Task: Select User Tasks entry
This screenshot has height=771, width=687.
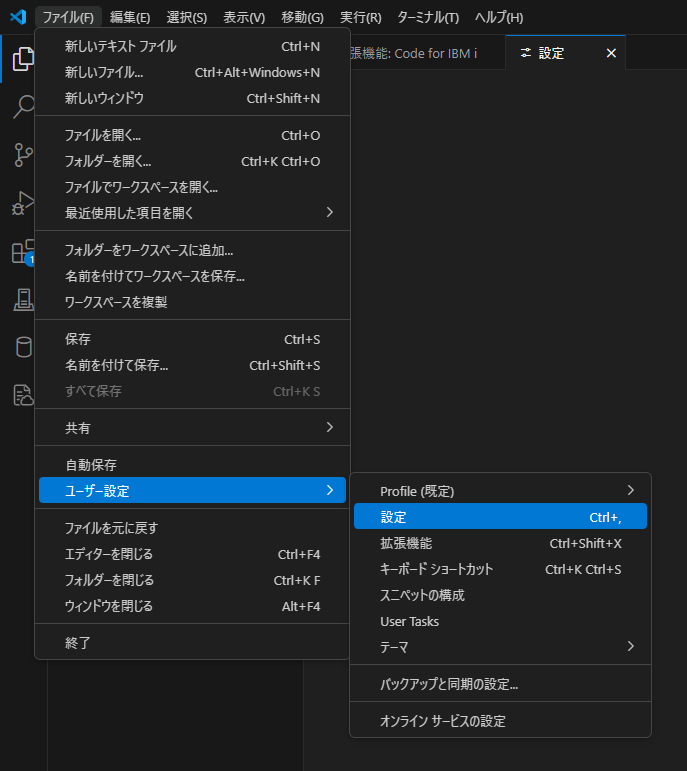Action: click(500, 622)
